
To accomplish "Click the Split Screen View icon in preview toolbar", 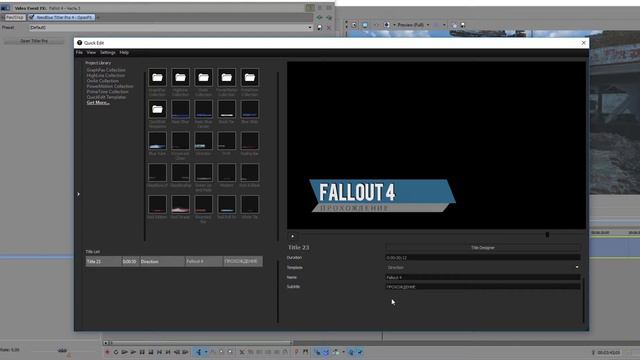I will click(x=387, y=25).
